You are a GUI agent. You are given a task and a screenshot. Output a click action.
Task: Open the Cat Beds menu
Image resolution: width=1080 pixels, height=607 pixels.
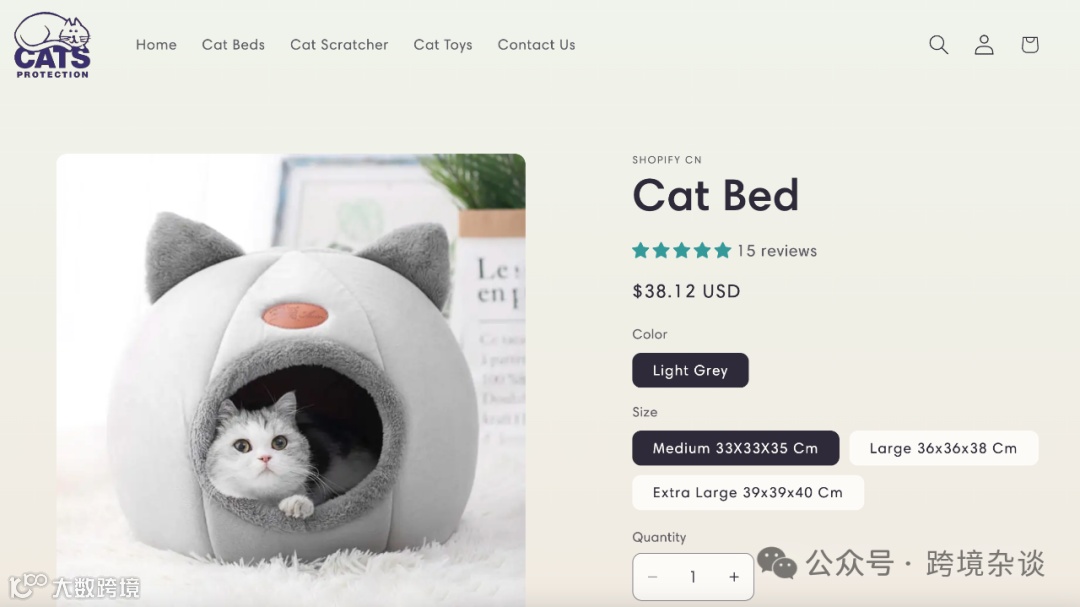click(233, 45)
